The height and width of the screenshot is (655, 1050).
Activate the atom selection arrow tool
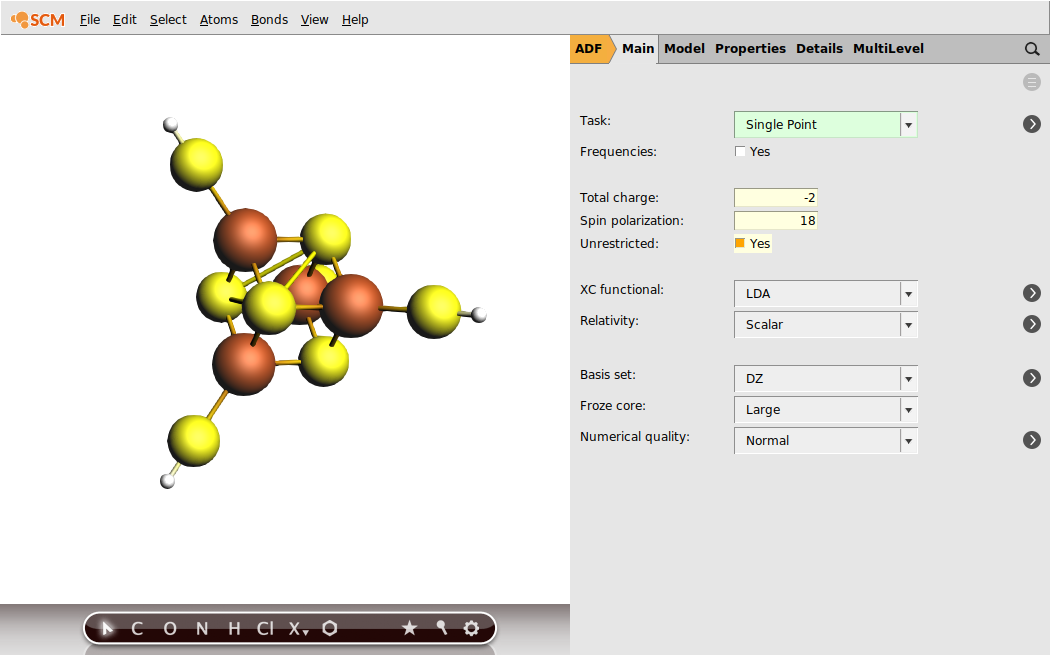(x=107, y=628)
